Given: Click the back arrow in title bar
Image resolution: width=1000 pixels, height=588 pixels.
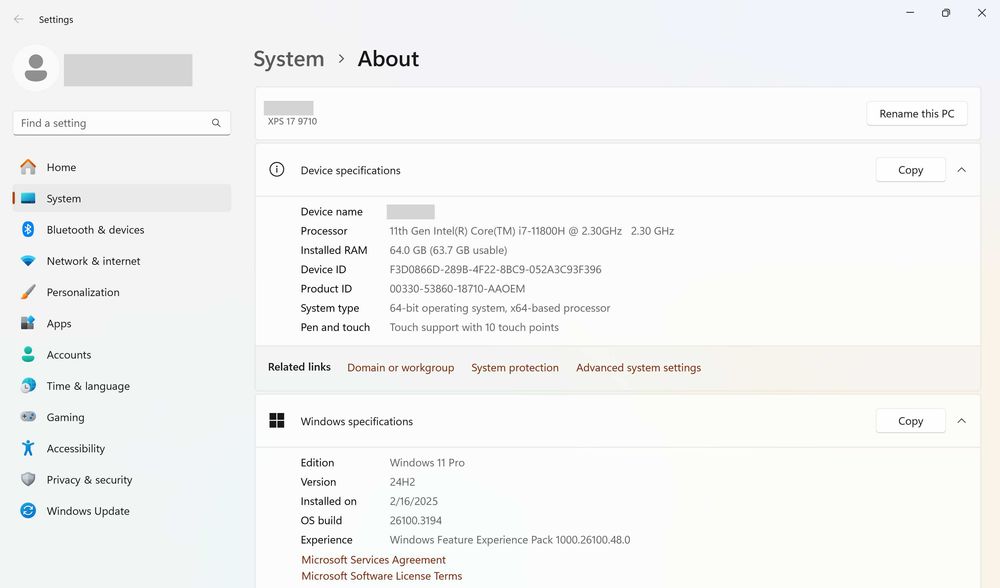Looking at the screenshot, I should pyautogui.click(x=18, y=19).
